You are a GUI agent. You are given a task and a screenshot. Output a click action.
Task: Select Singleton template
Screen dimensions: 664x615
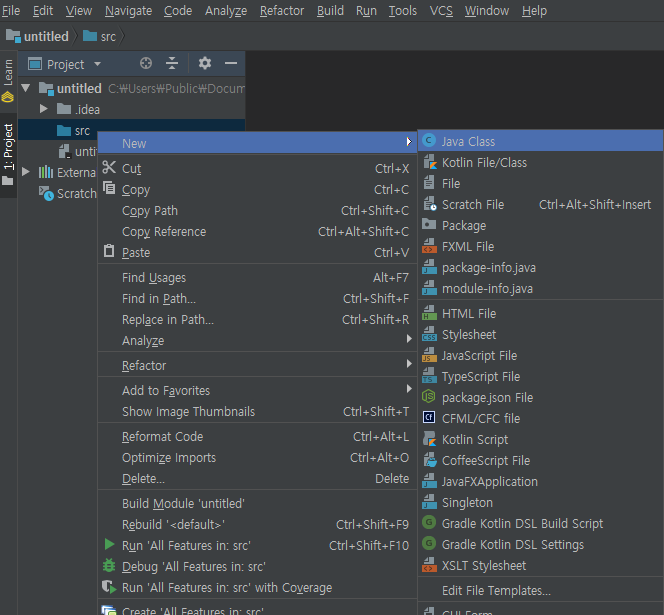click(540, 502)
